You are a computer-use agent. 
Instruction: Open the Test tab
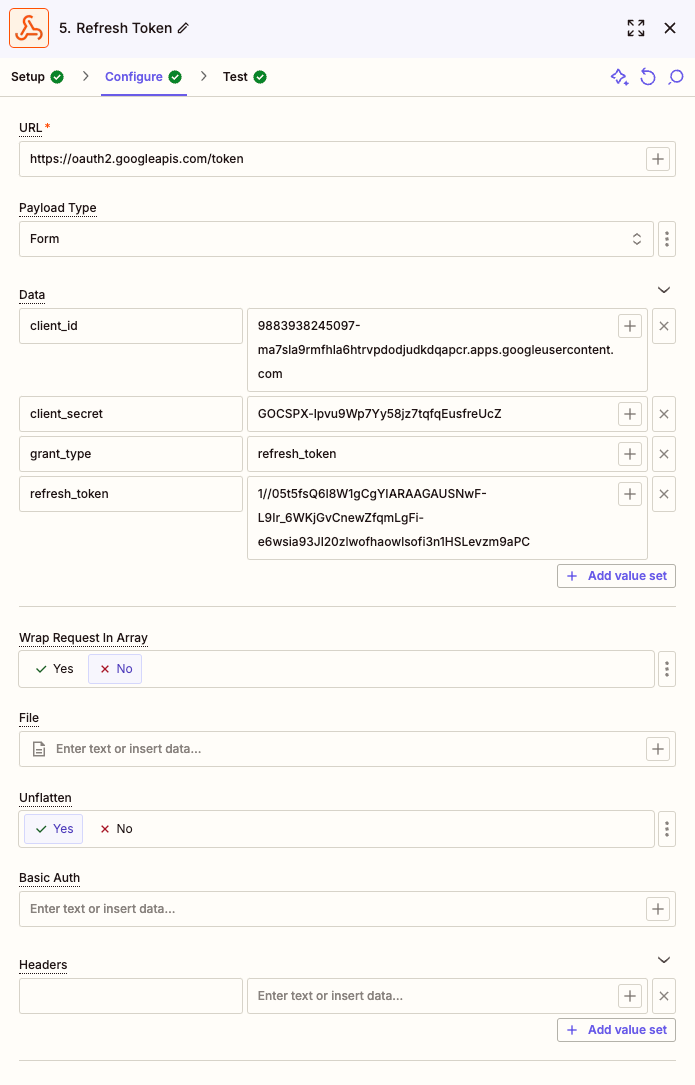click(235, 76)
